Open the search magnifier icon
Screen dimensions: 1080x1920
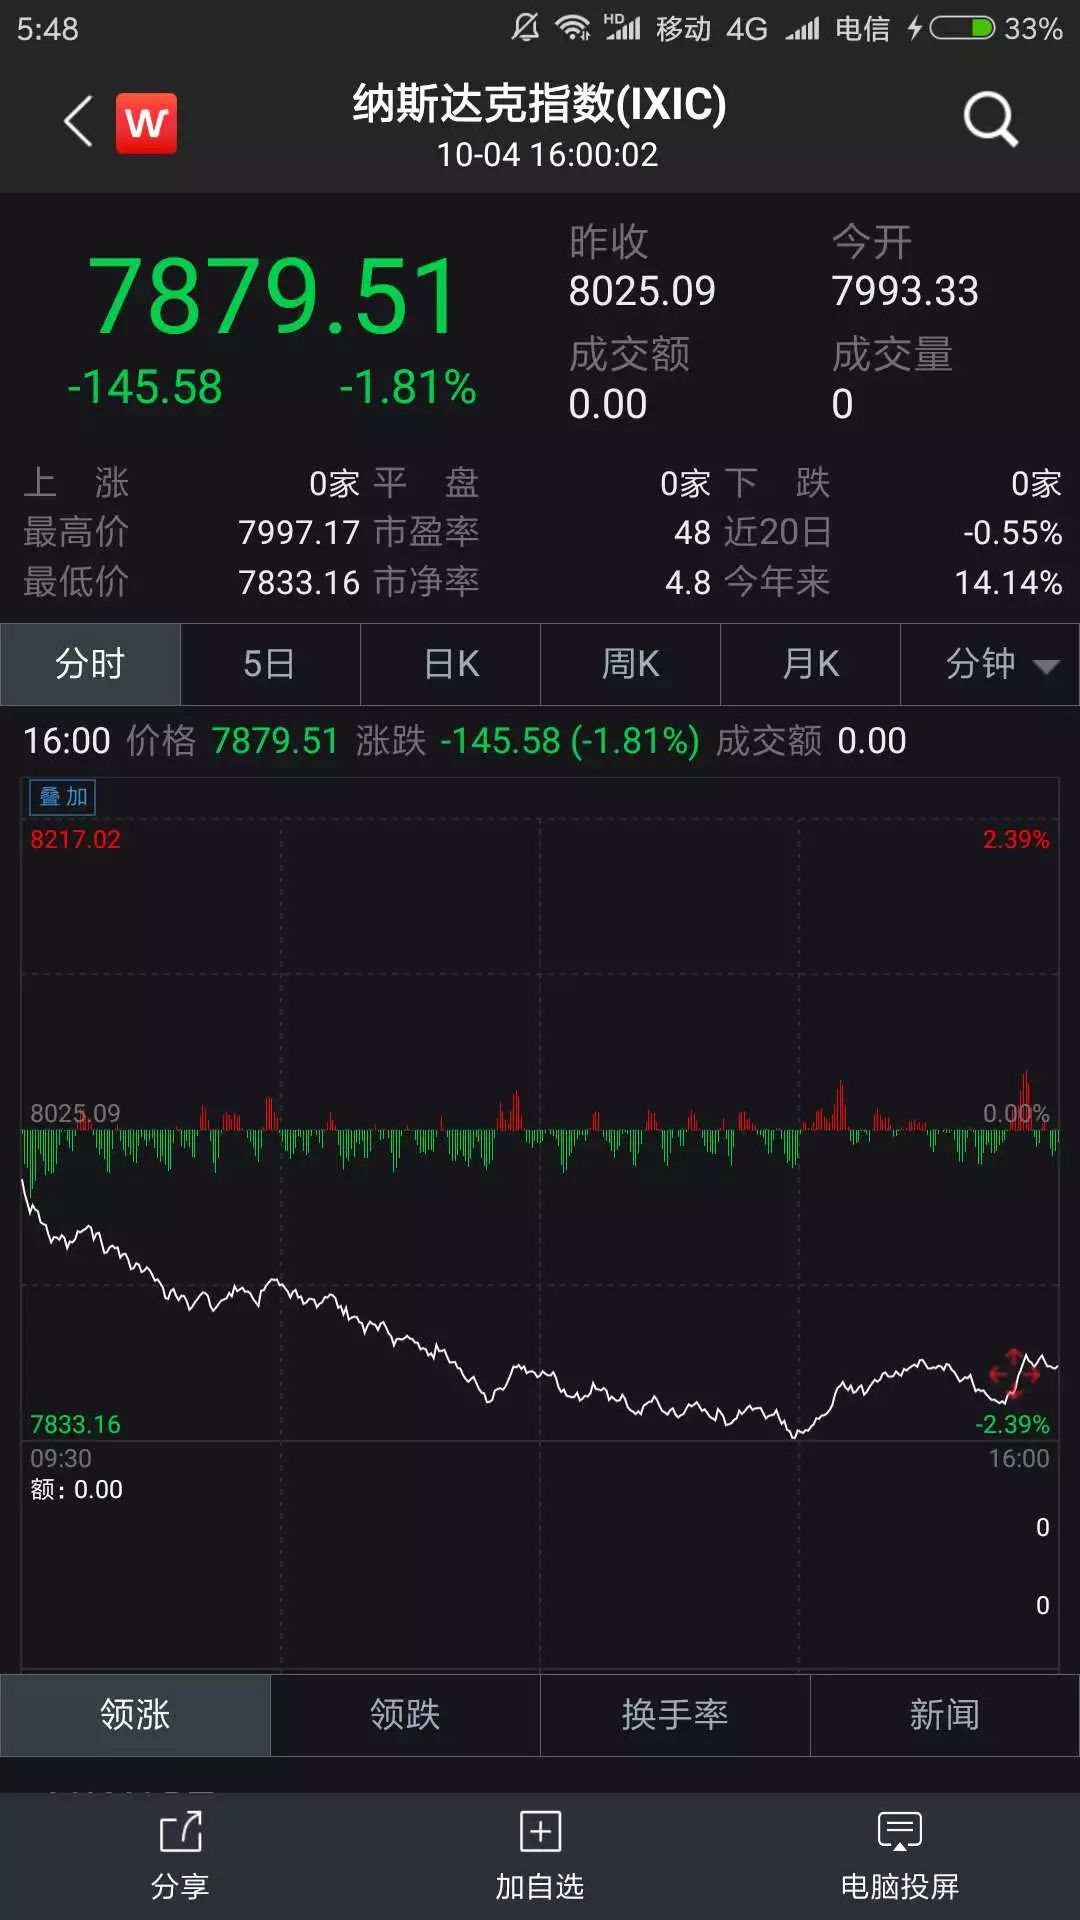pos(990,120)
